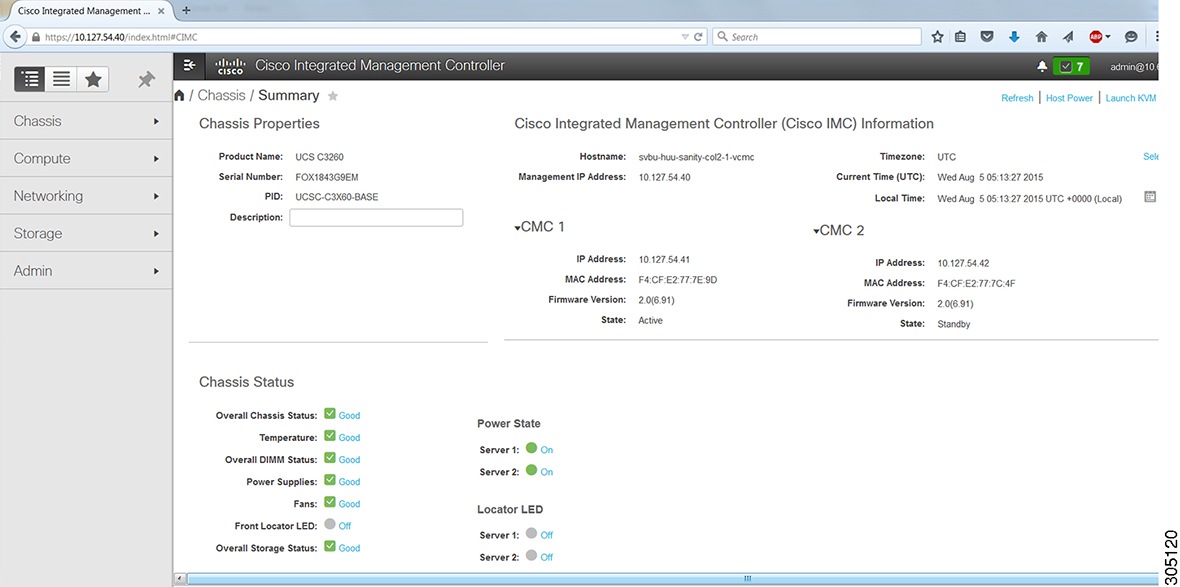Click the navigation pane collapse icon
Viewport: 1180px width, 587px height.
(x=189, y=64)
